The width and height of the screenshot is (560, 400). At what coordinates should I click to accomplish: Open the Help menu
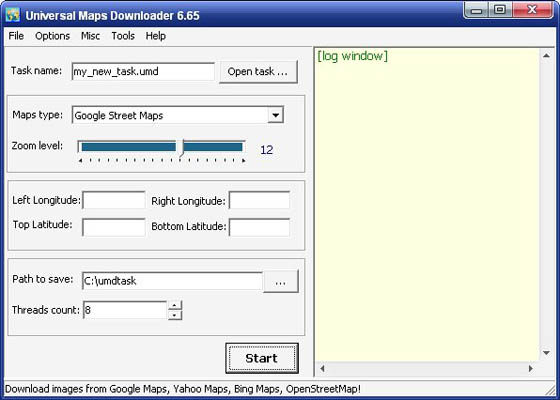(x=155, y=36)
